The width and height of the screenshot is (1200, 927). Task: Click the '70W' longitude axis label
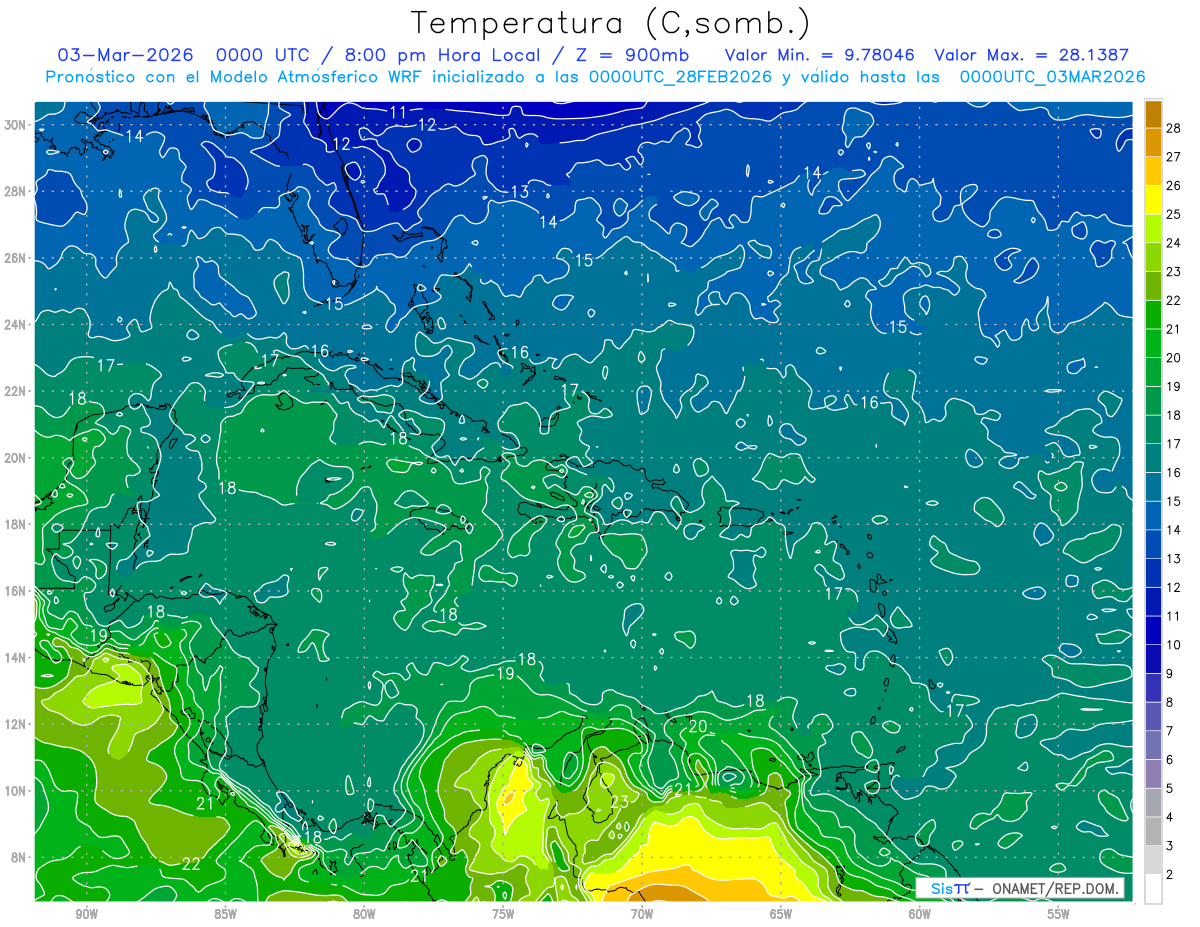click(x=642, y=914)
